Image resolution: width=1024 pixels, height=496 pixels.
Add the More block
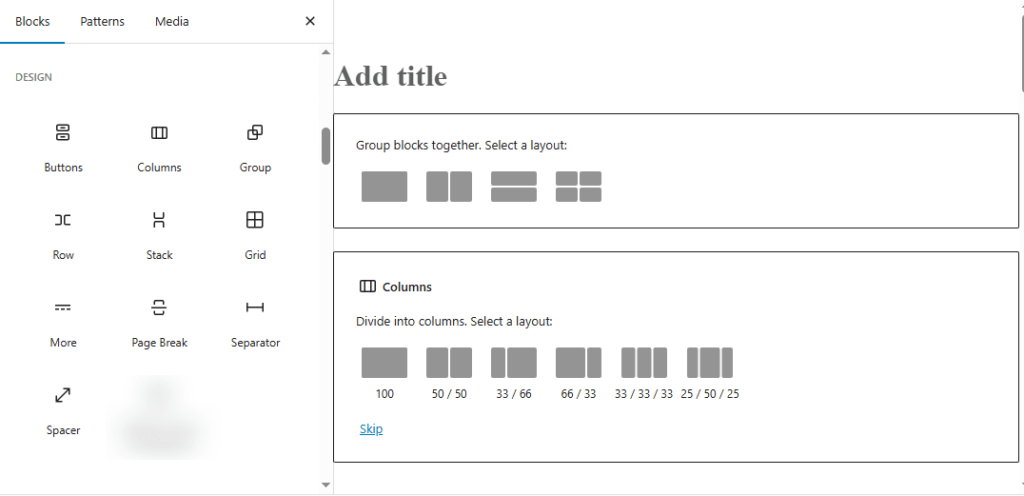tap(63, 321)
